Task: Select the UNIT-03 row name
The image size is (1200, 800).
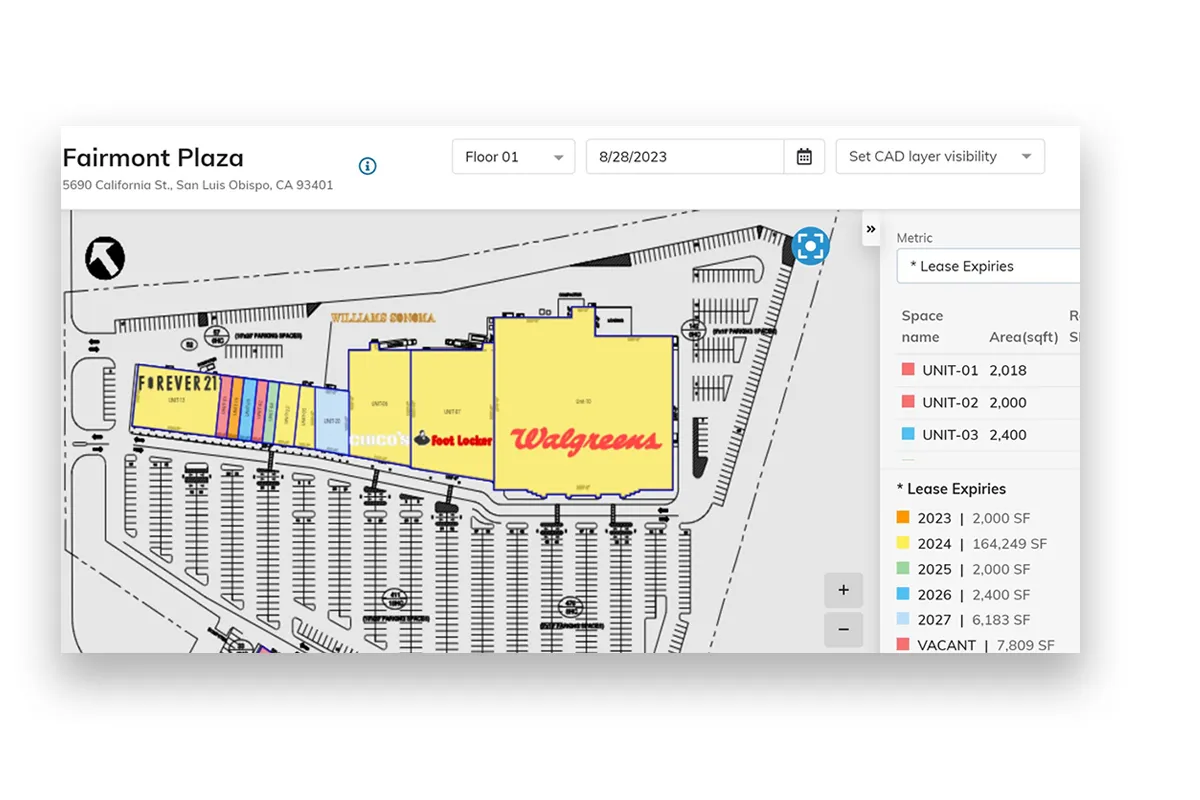Action: 950,434
